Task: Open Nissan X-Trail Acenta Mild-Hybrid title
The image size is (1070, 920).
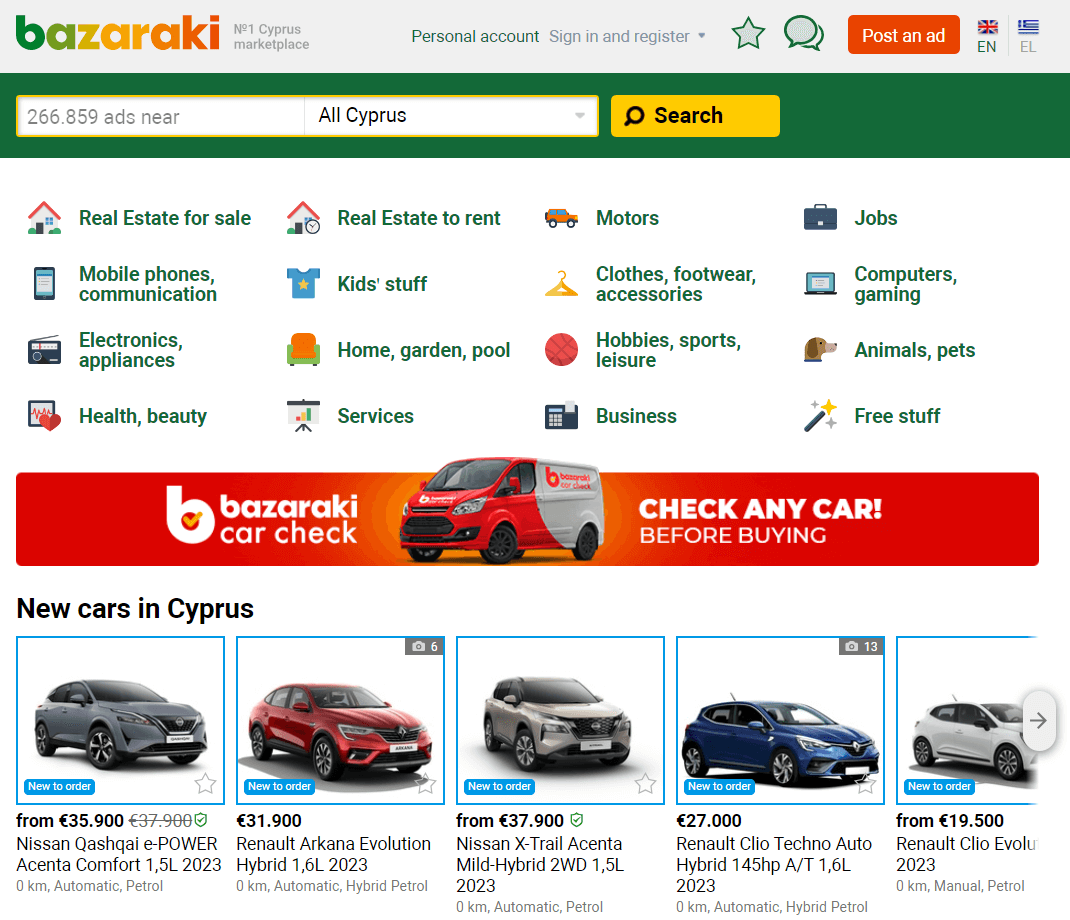Action: point(540,865)
